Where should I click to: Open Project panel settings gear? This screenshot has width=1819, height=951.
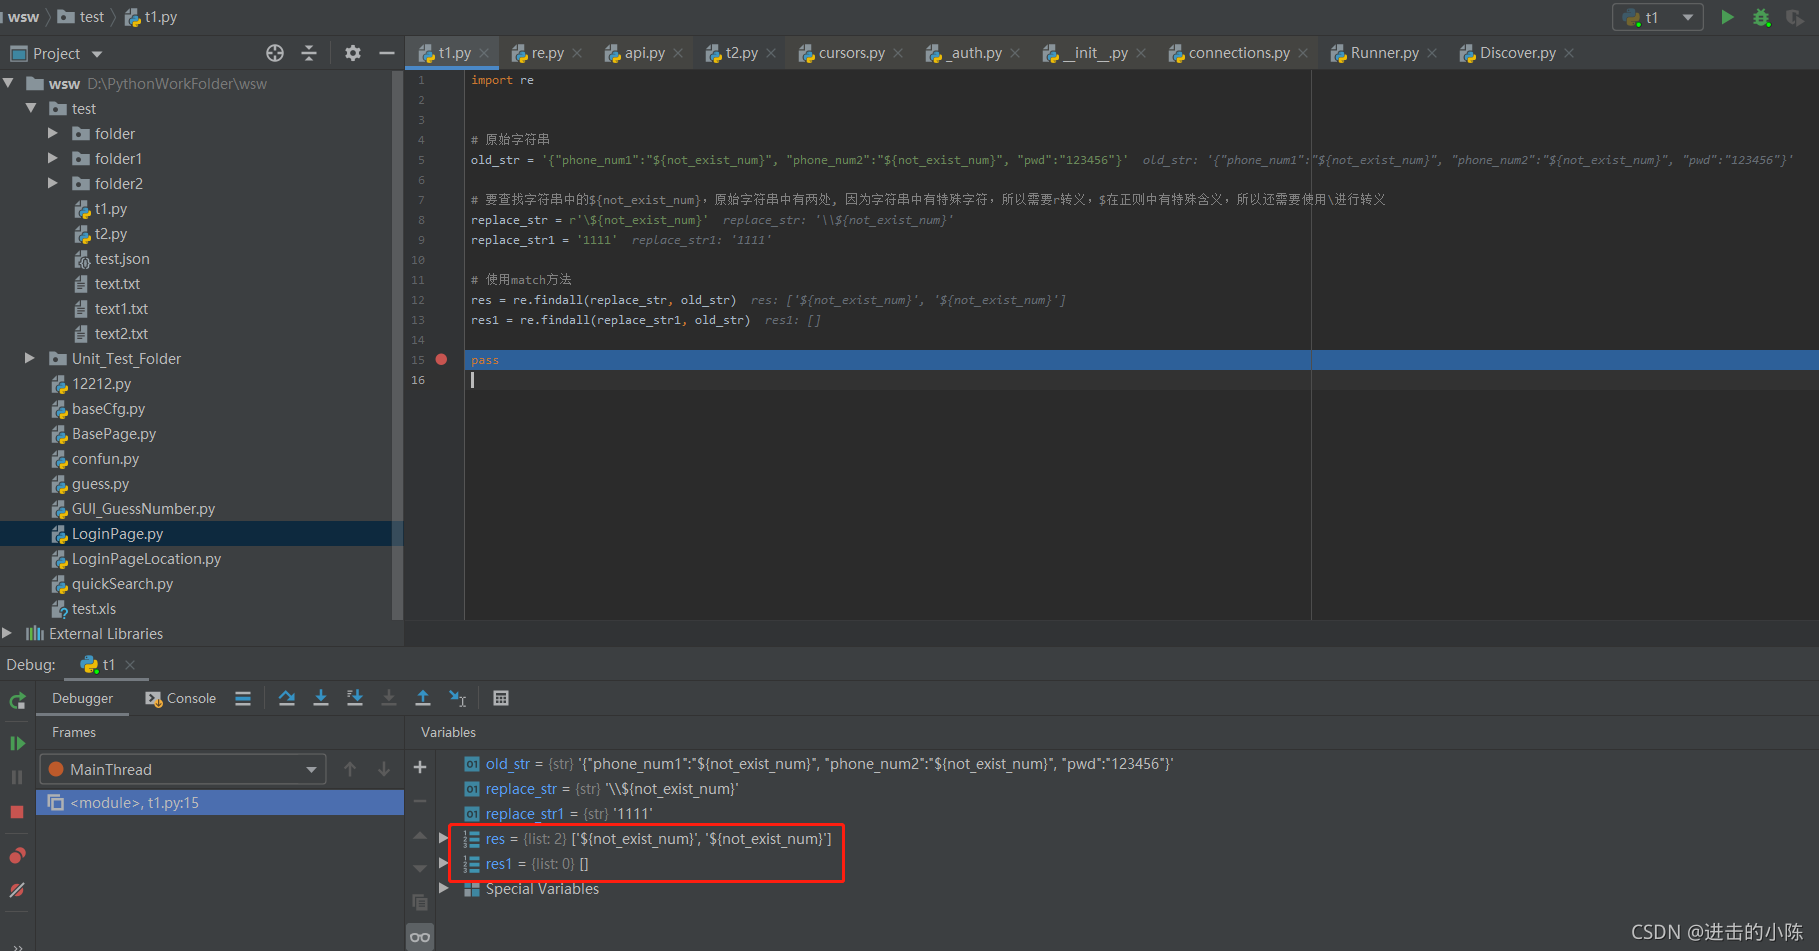click(x=353, y=53)
